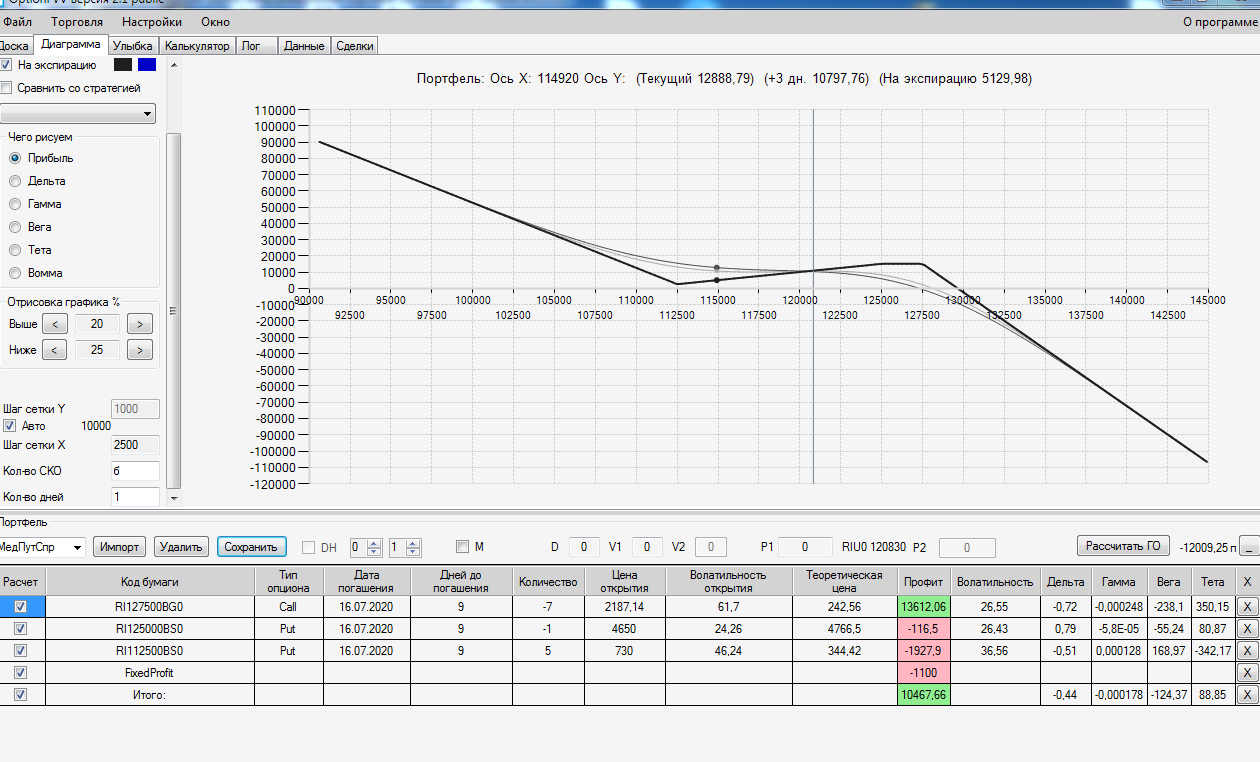Open the Торговля menu
The image size is (1260, 762).
pyautogui.click(x=76, y=21)
